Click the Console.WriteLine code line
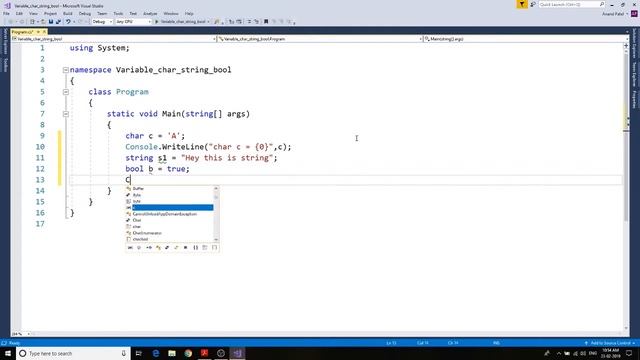Viewport: 640px width, 360px height. (208, 147)
